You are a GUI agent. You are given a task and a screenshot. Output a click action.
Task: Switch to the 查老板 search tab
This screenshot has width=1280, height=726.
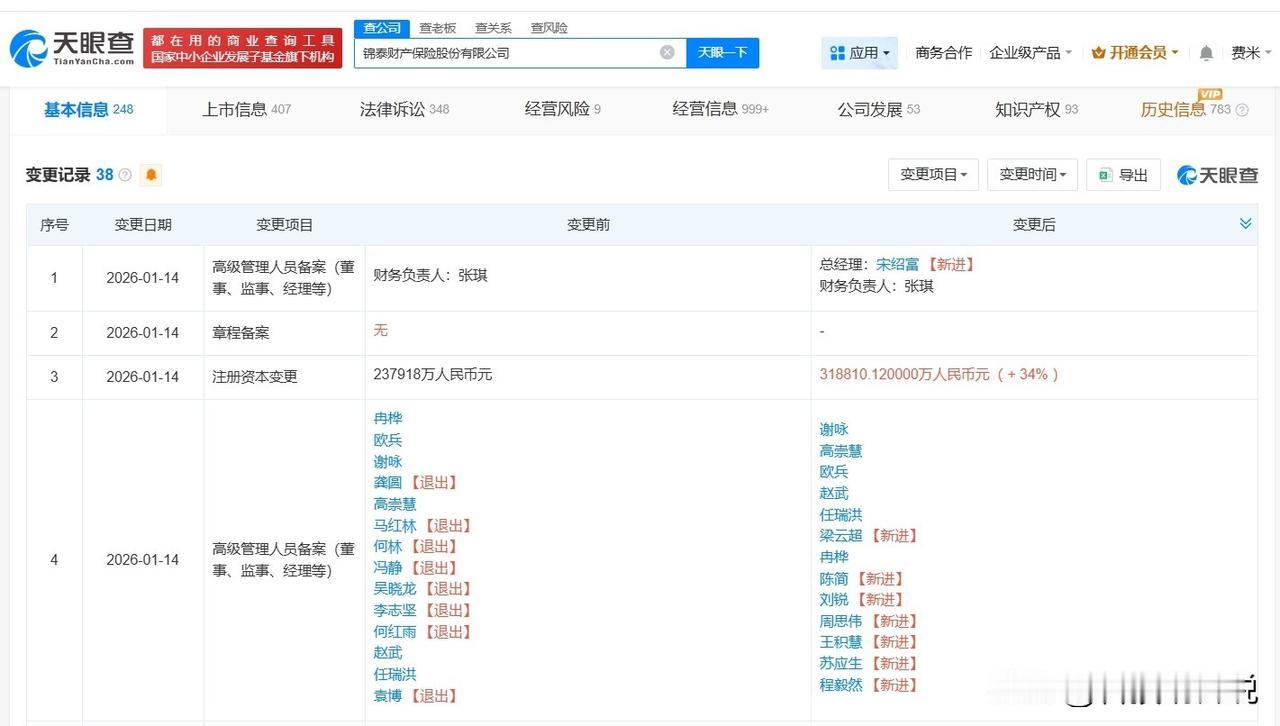click(x=437, y=27)
